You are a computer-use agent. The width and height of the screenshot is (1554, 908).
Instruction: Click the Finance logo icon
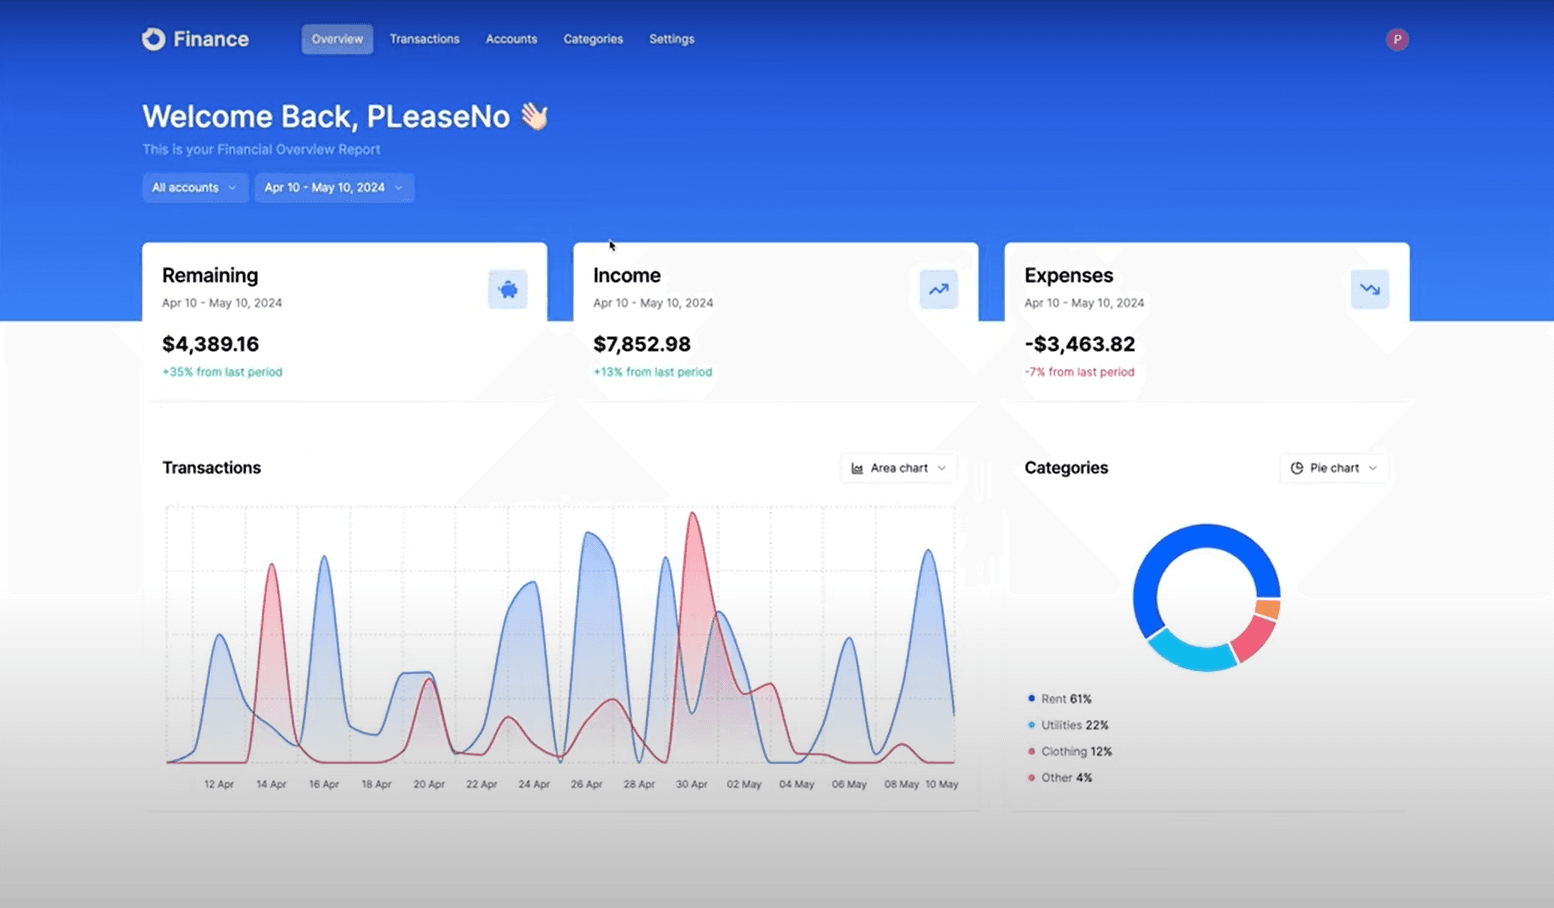tap(153, 39)
